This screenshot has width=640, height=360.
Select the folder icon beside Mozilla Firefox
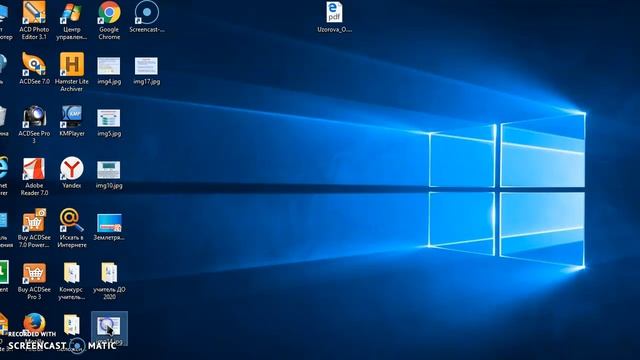72,324
